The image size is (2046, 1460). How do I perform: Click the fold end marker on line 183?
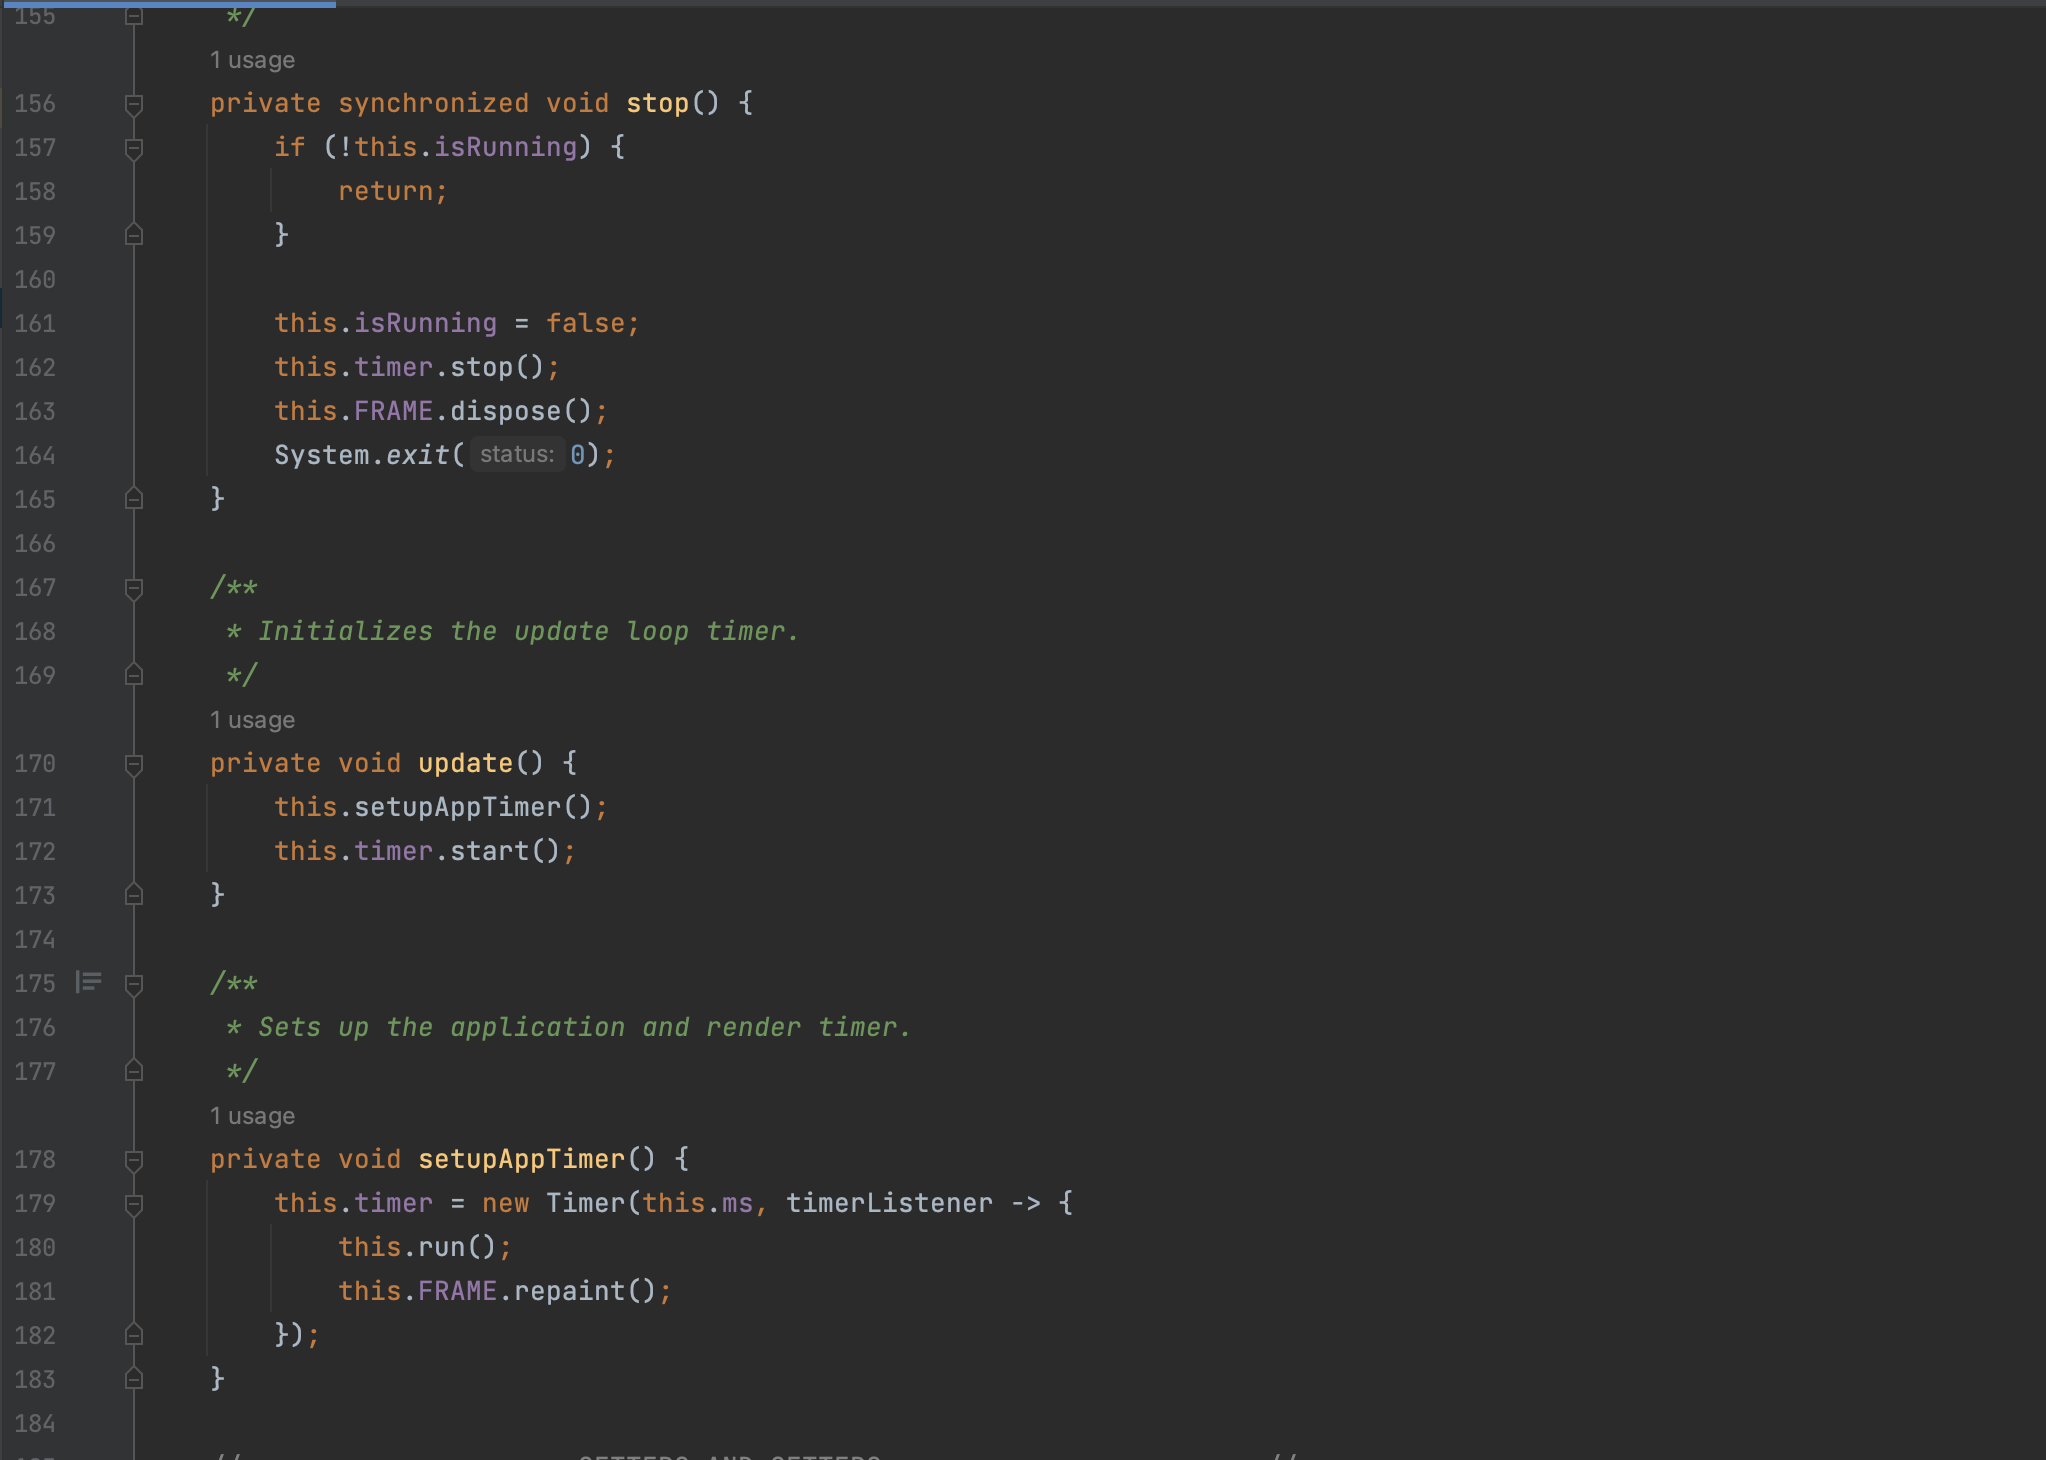[x=133, y=1379]
